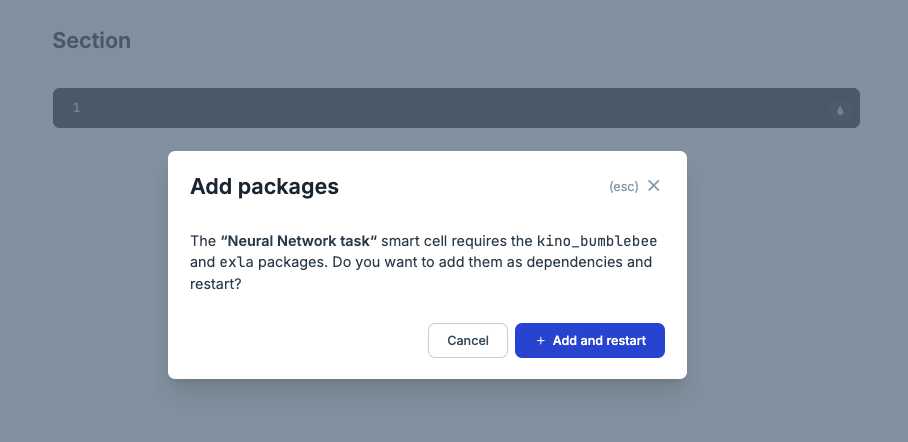Click the plus icon in the restart button

tap(541, 341)
